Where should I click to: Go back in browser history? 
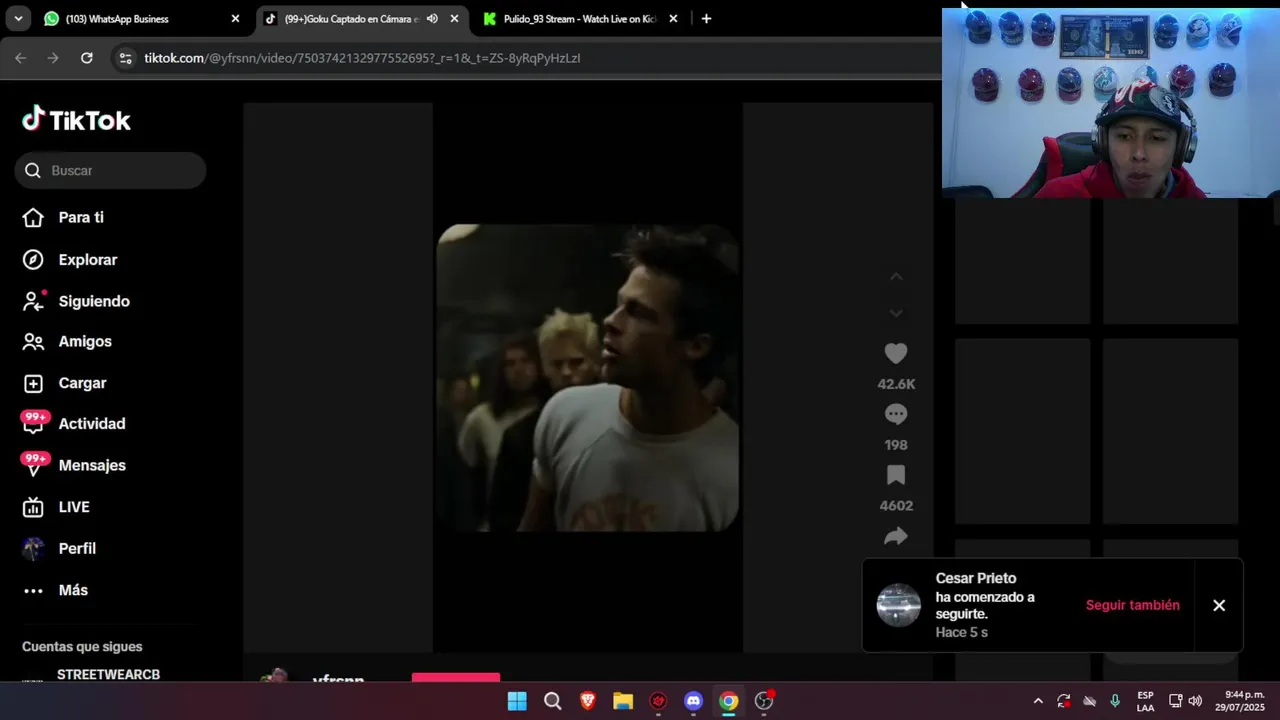[x=21, y=58]
